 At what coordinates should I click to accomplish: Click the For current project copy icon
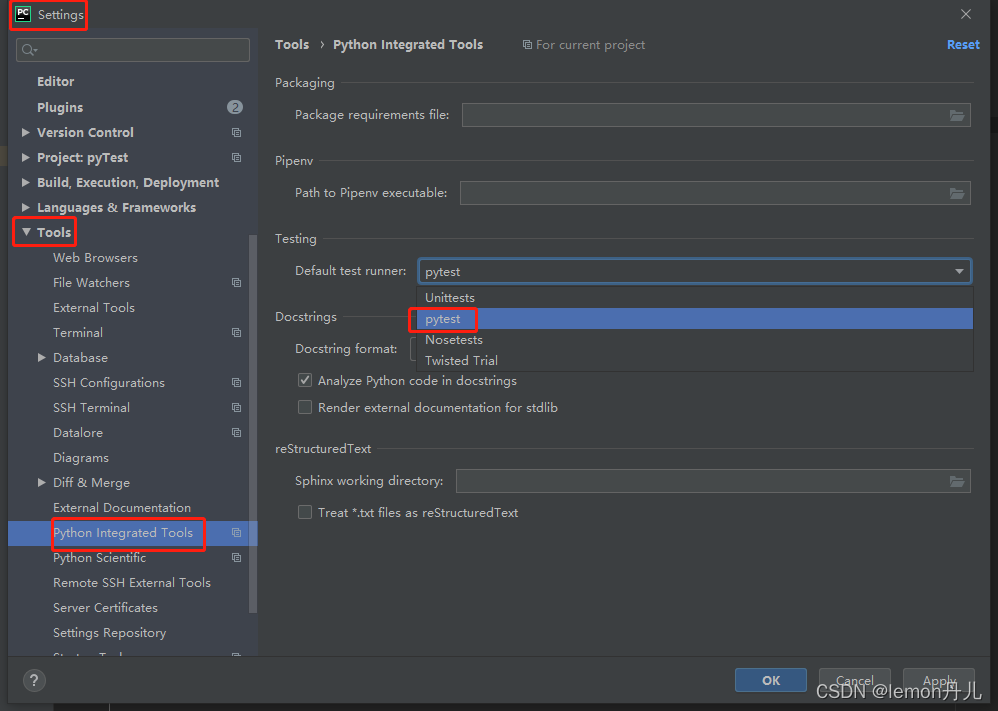coord(527,45)
